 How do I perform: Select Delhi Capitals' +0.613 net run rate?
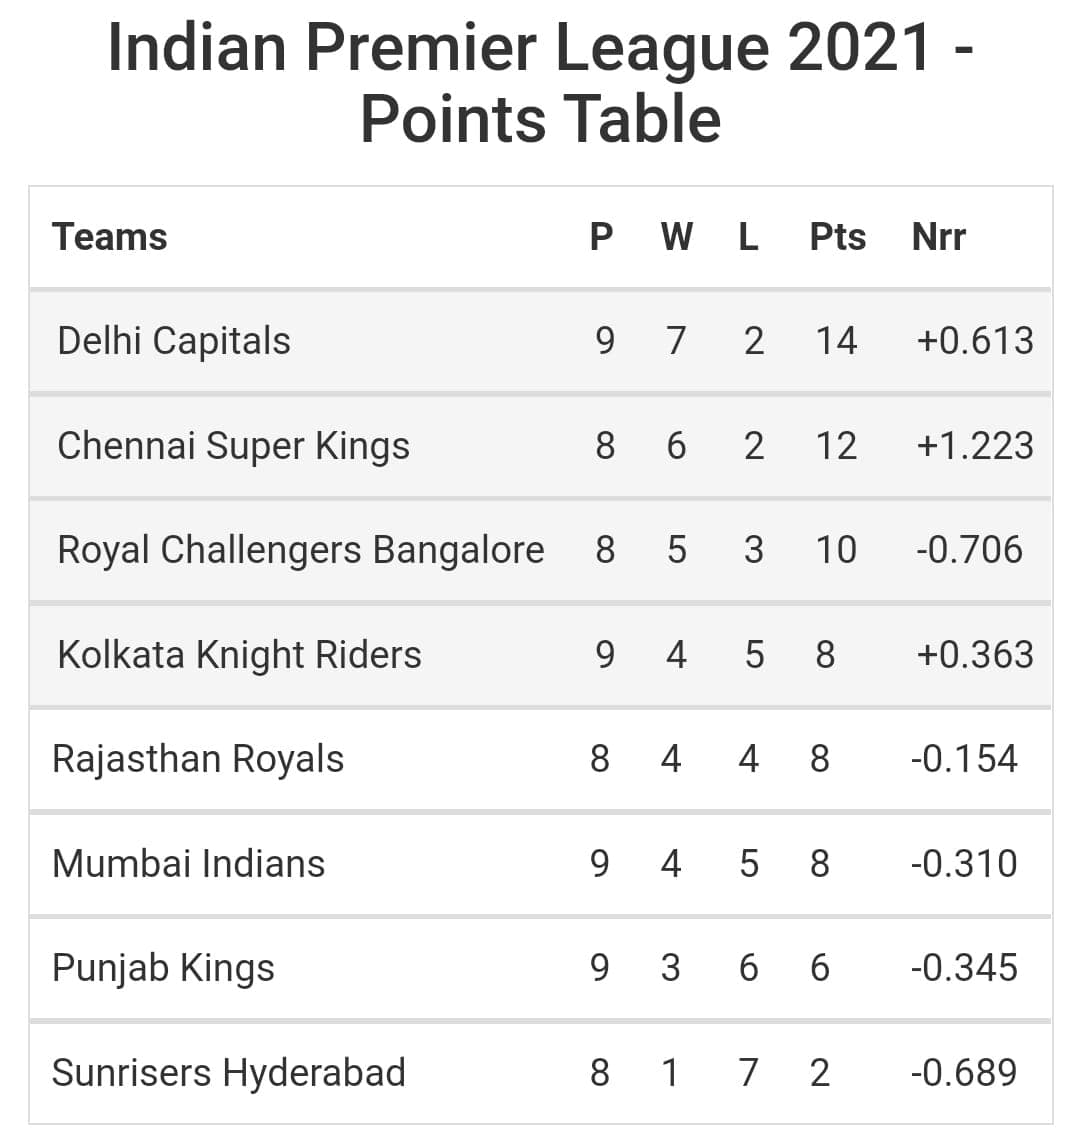coord(974,341)
